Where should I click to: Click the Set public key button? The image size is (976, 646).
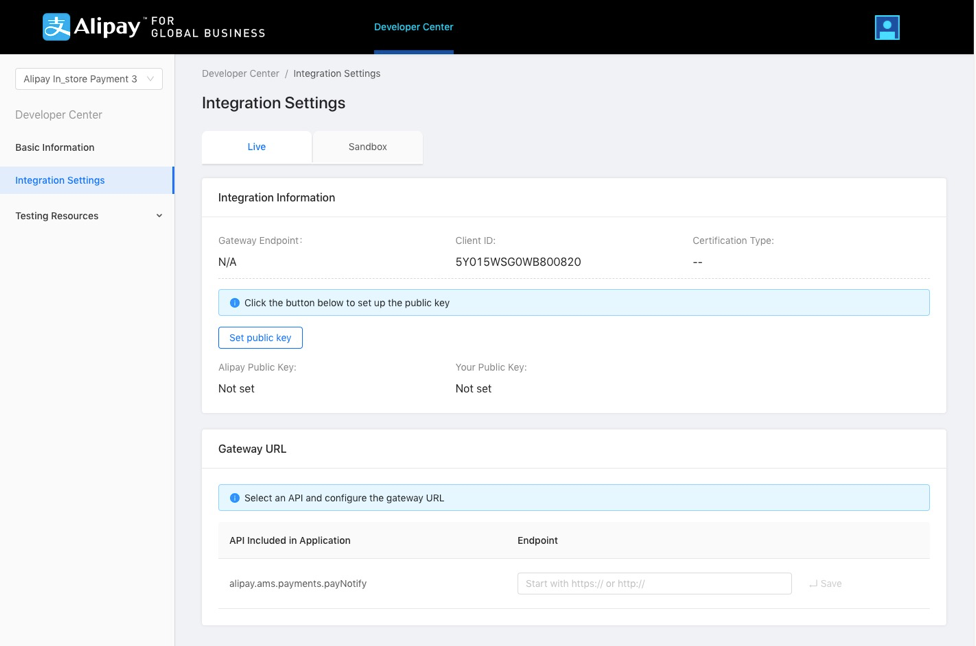coord(260,338)
